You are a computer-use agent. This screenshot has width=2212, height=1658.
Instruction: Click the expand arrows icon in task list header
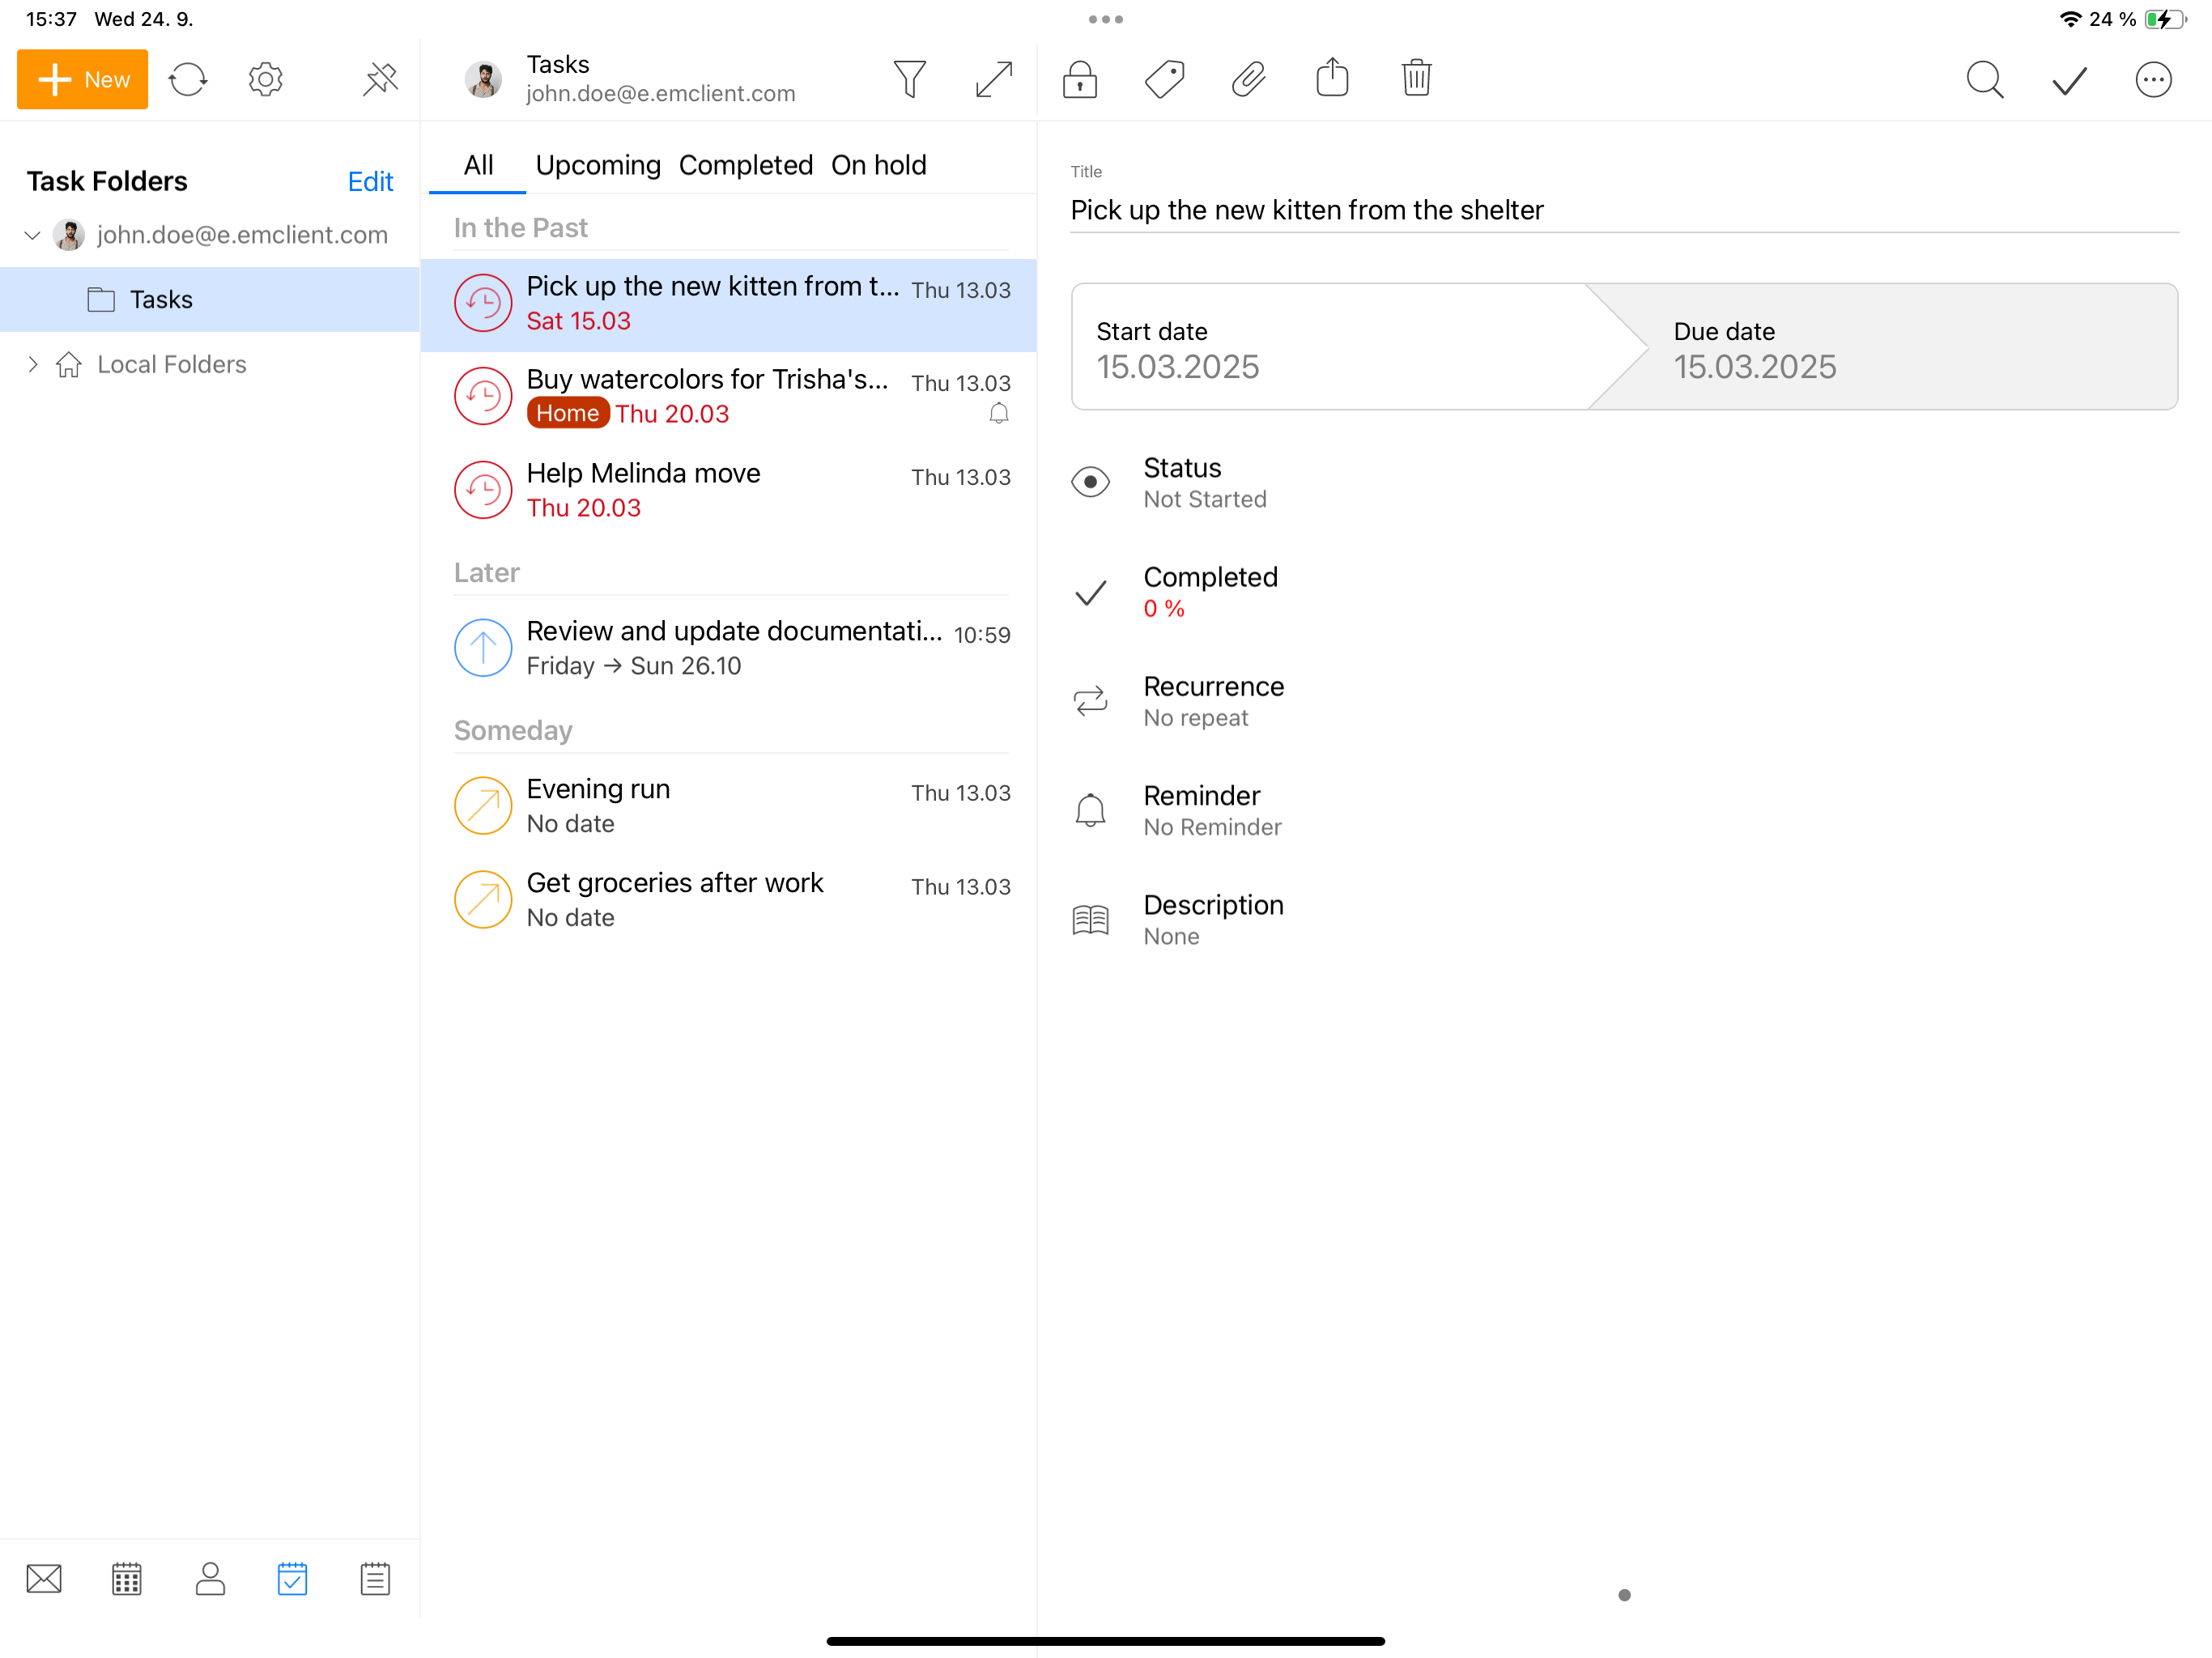[x=993, y=79]
